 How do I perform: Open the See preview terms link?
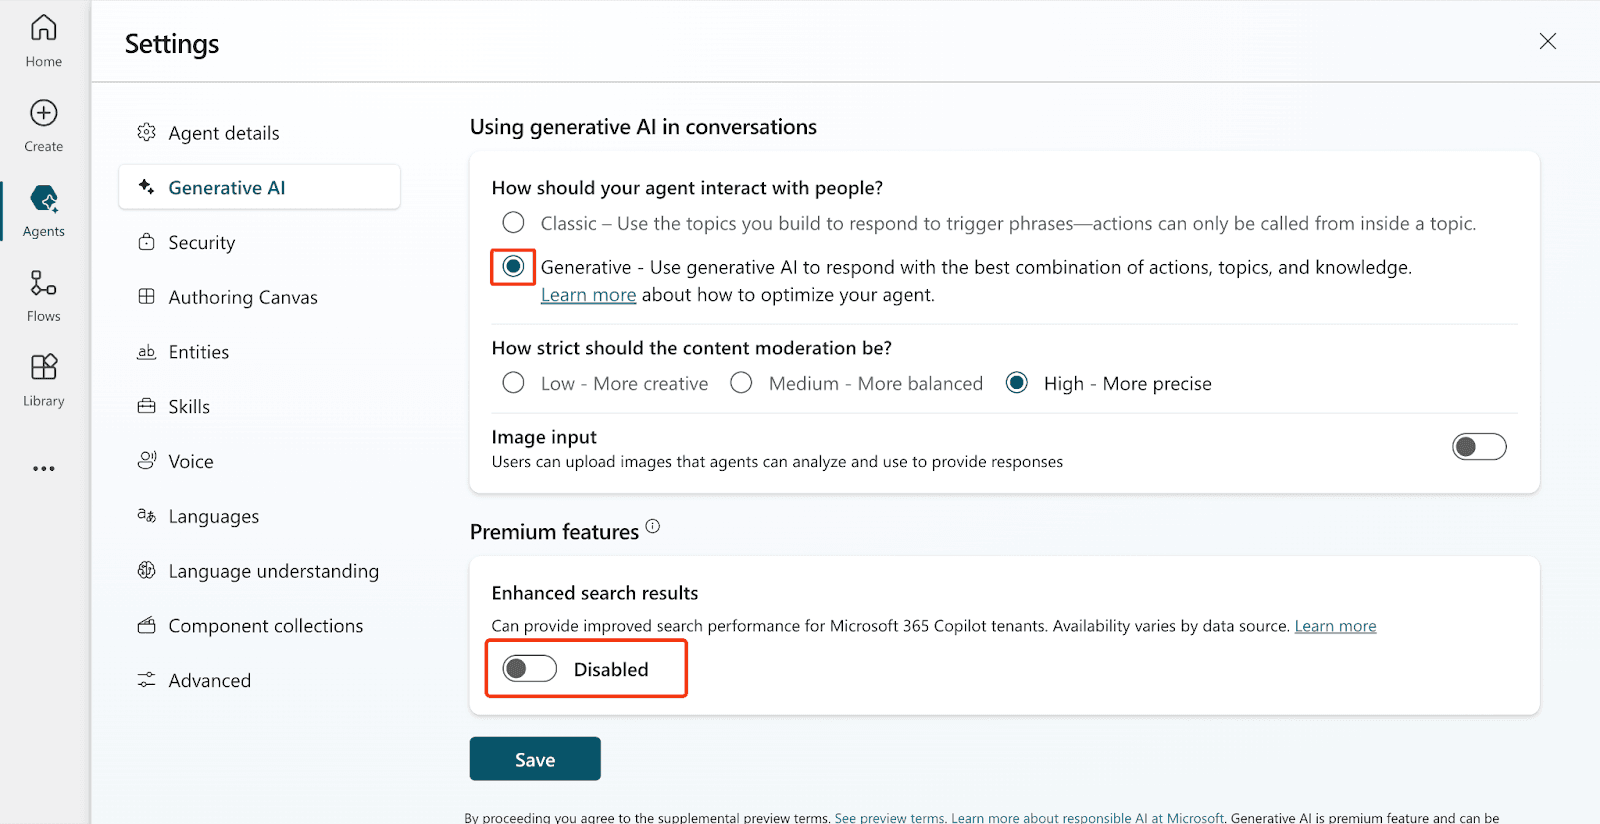click(x=889, y=818)
